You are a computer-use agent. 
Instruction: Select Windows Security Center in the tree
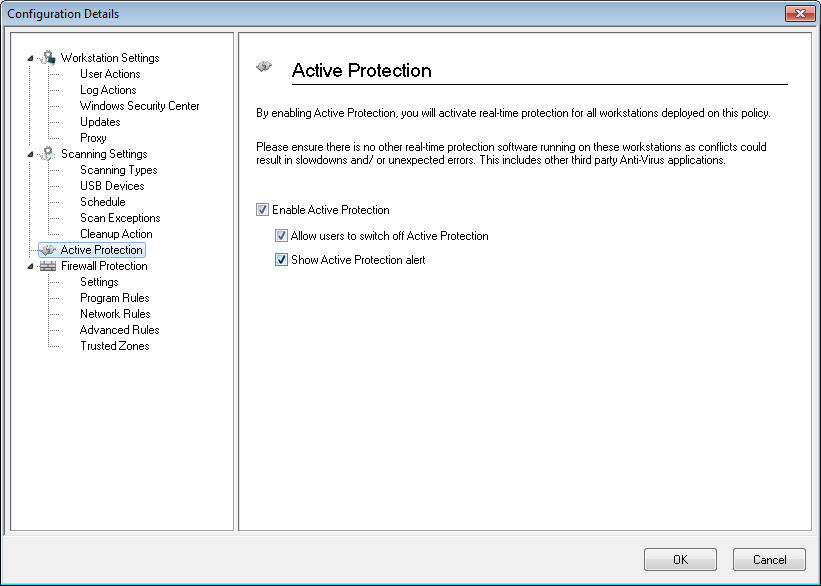(139, 106)
